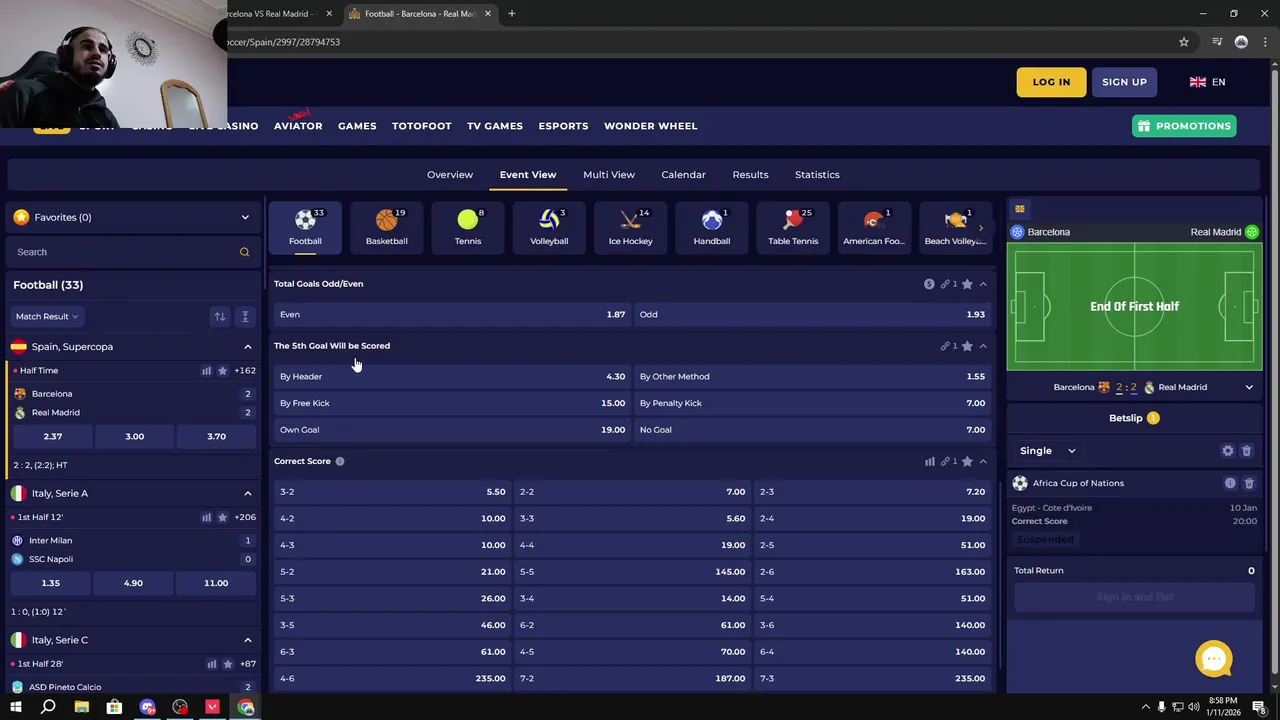Select the Ice Hockey sport icon
The height and width of the screenshot is (720, 1280).
630,227
